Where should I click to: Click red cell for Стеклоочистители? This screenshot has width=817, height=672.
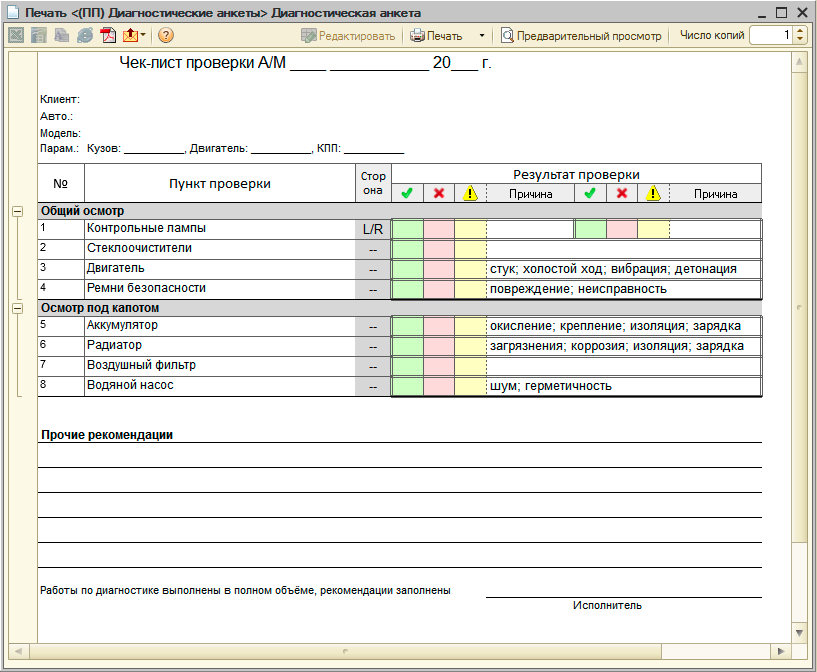coord(439,250)
